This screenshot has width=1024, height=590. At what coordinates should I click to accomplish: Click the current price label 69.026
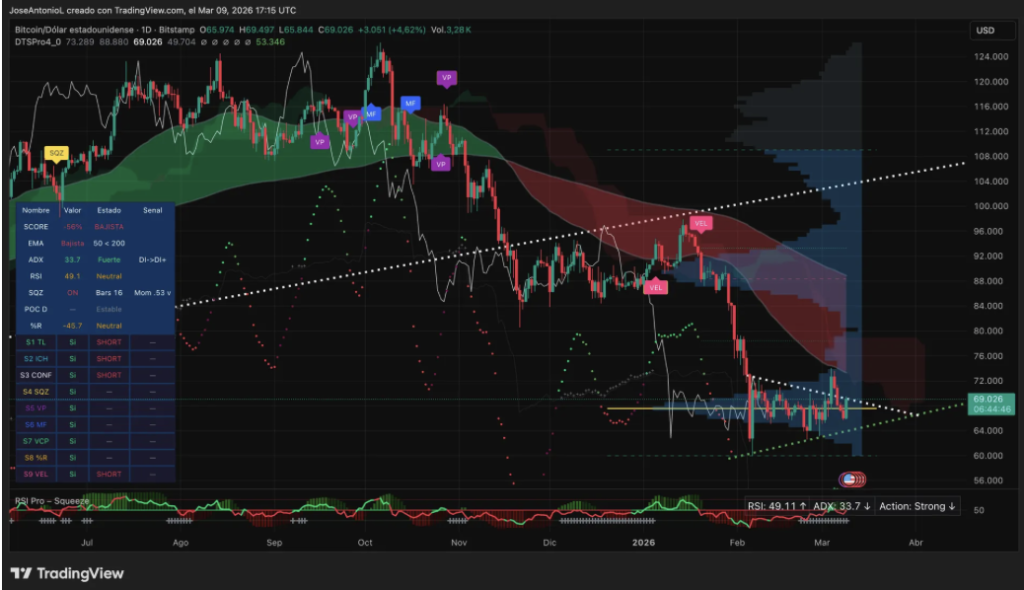point(988,399)
